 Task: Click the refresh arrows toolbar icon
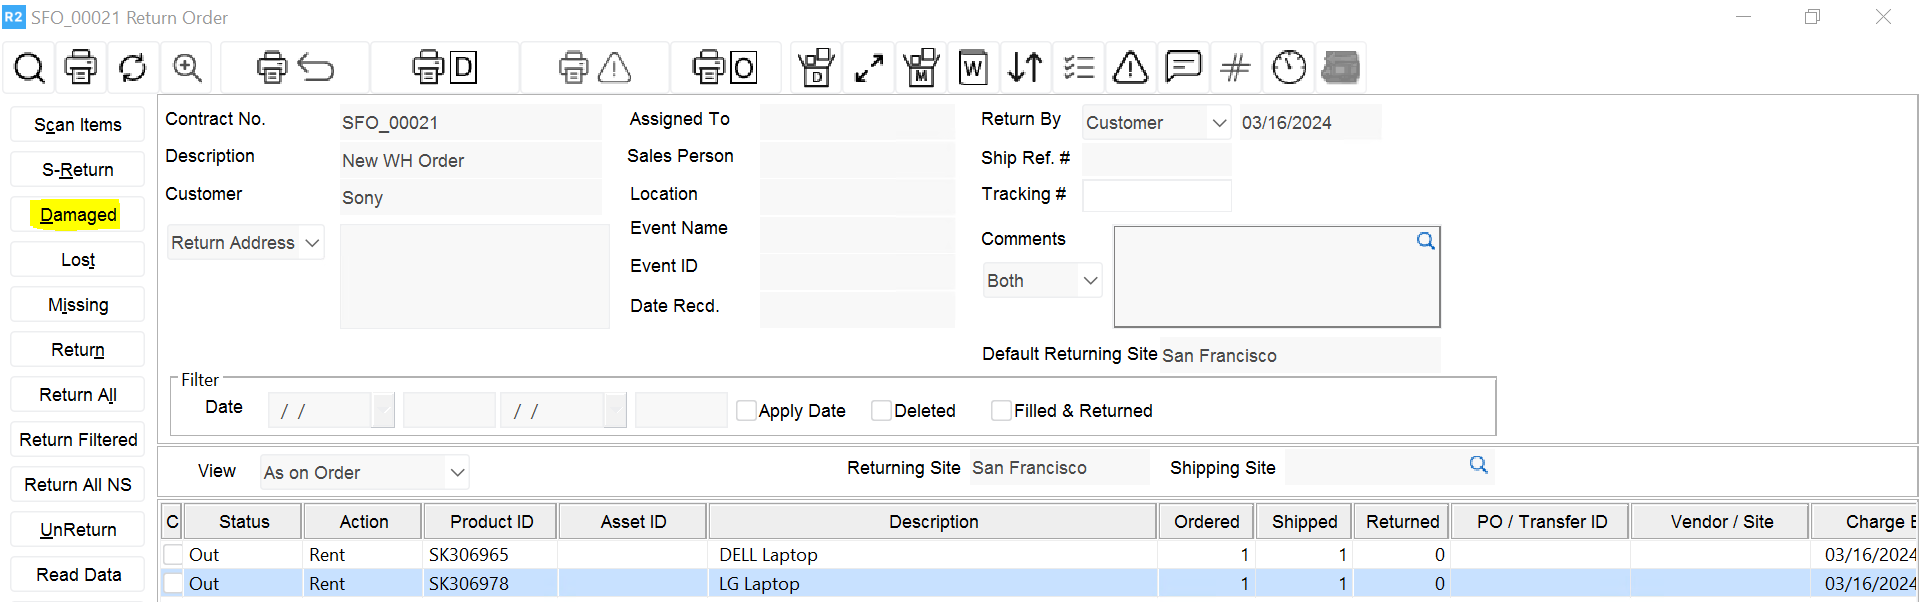click(x=132, y=68)
